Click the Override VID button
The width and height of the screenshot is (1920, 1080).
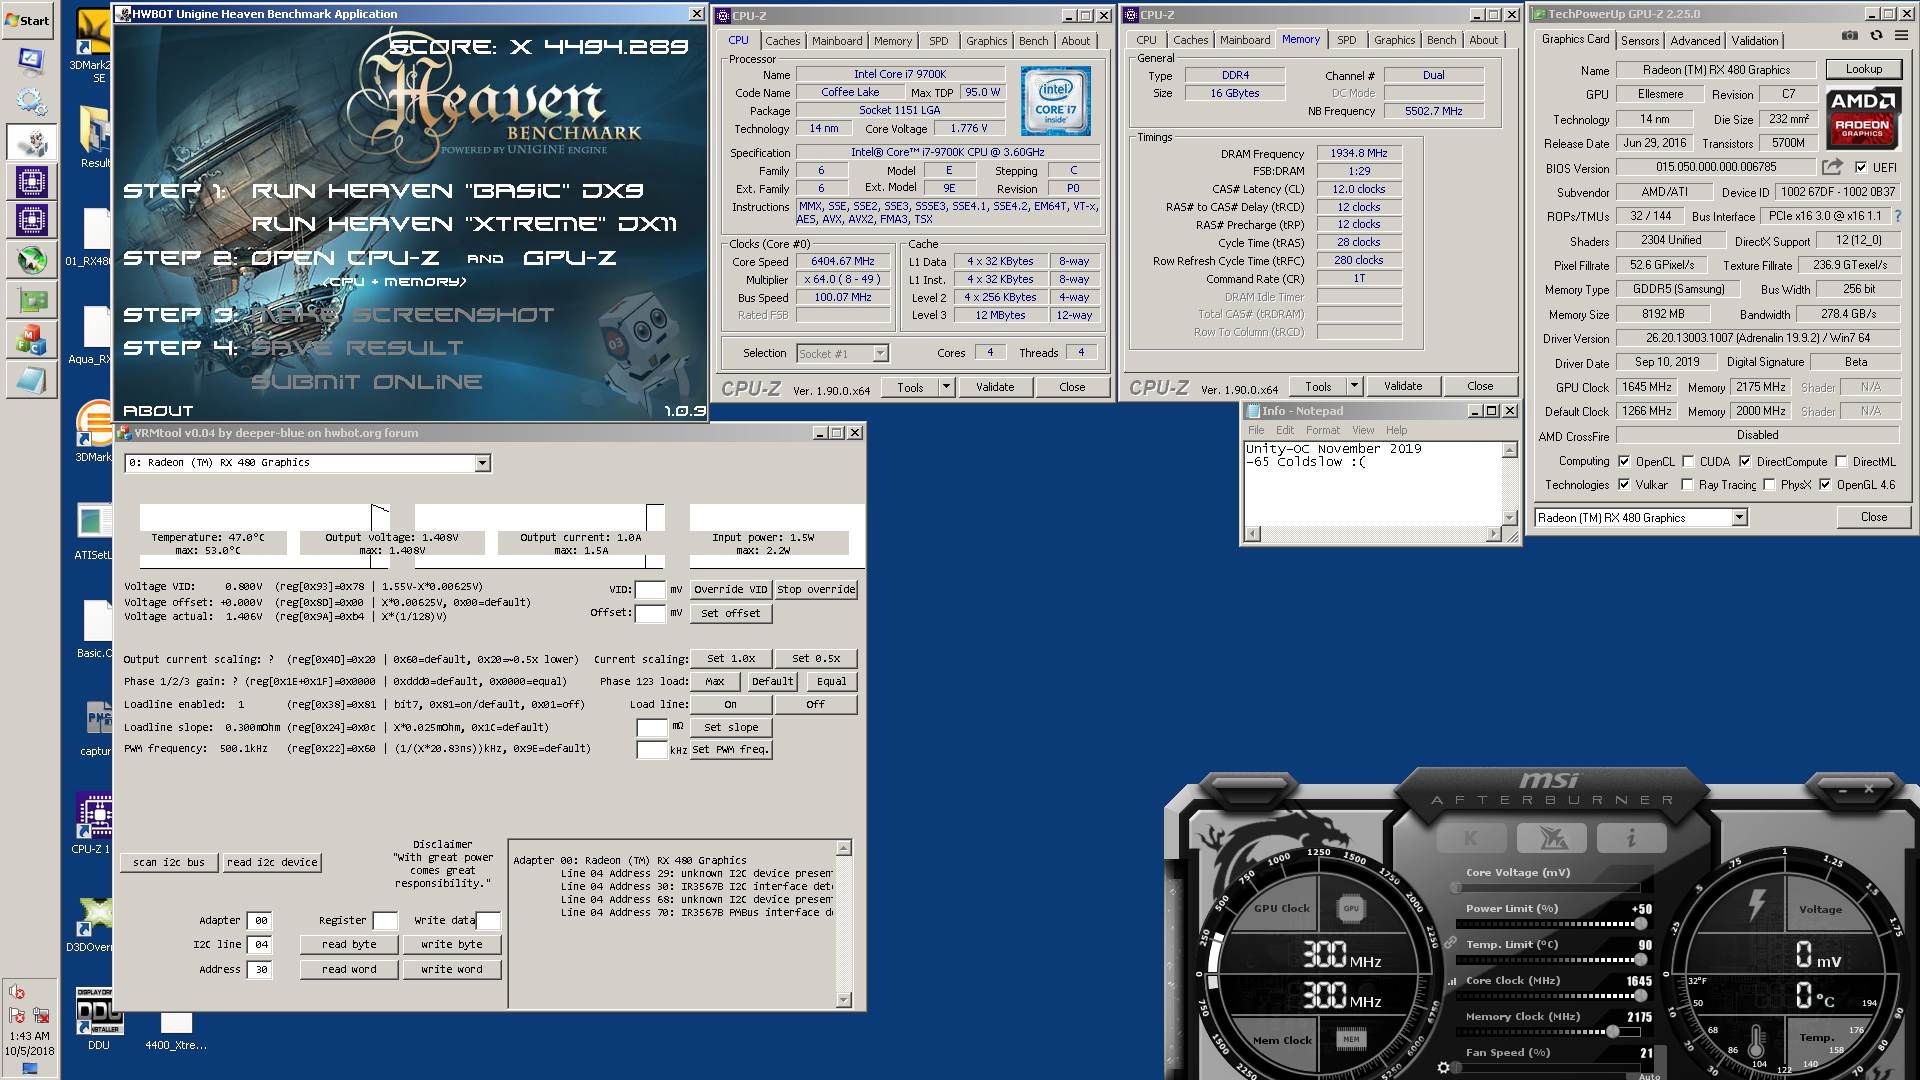pos(731,590)
